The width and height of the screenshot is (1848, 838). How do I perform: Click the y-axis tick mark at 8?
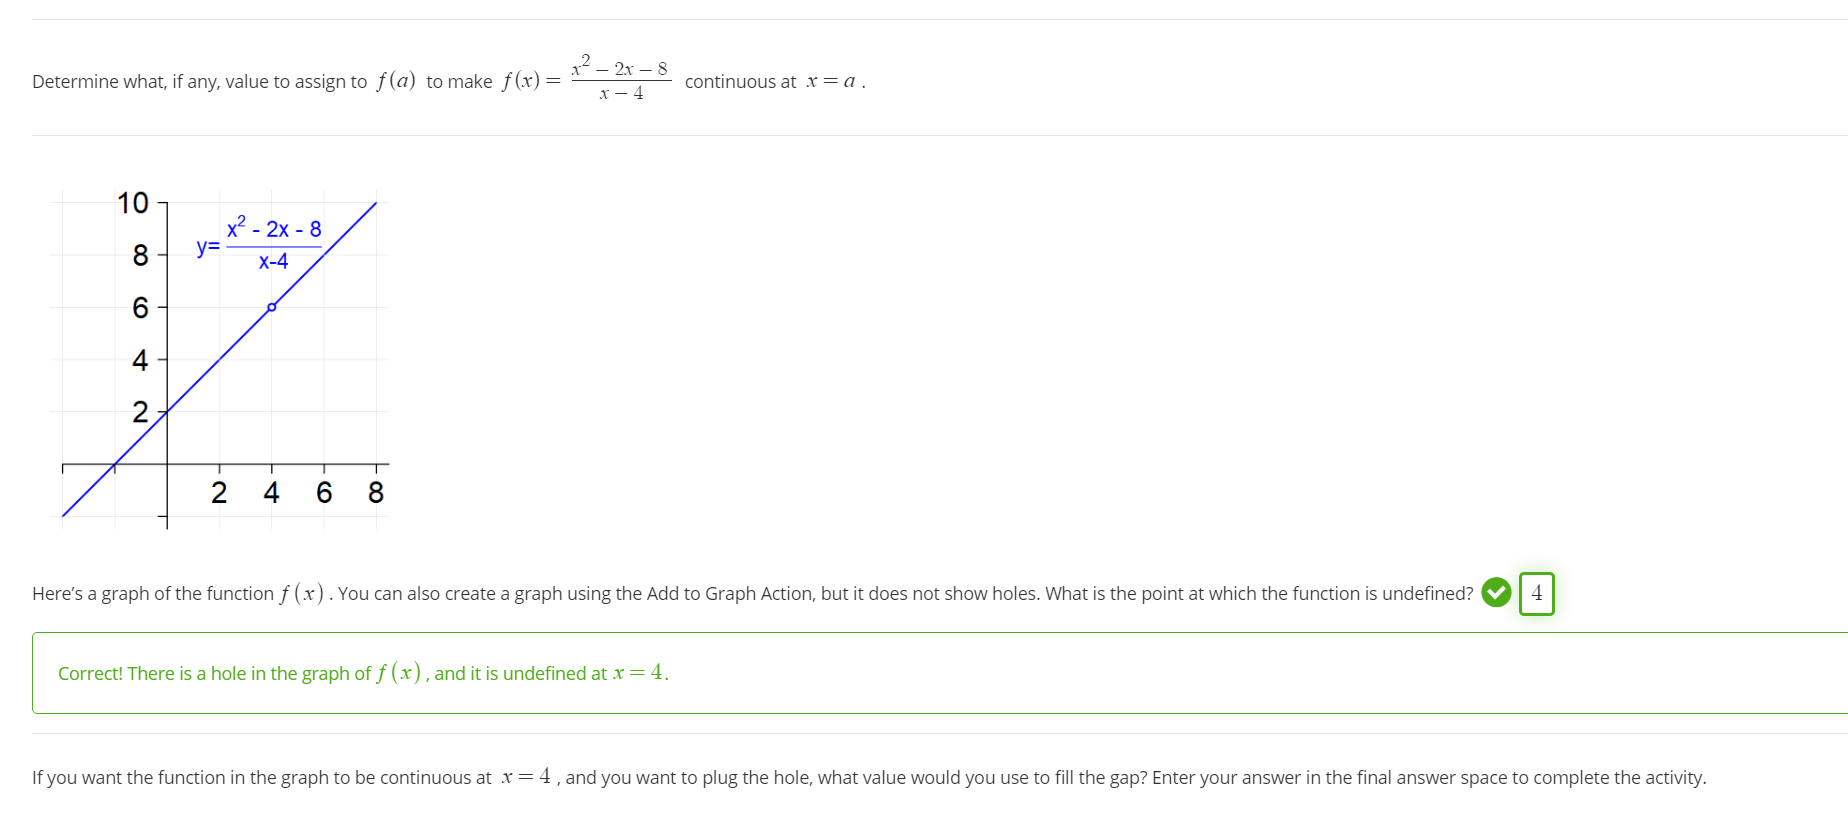click(160, 256)
